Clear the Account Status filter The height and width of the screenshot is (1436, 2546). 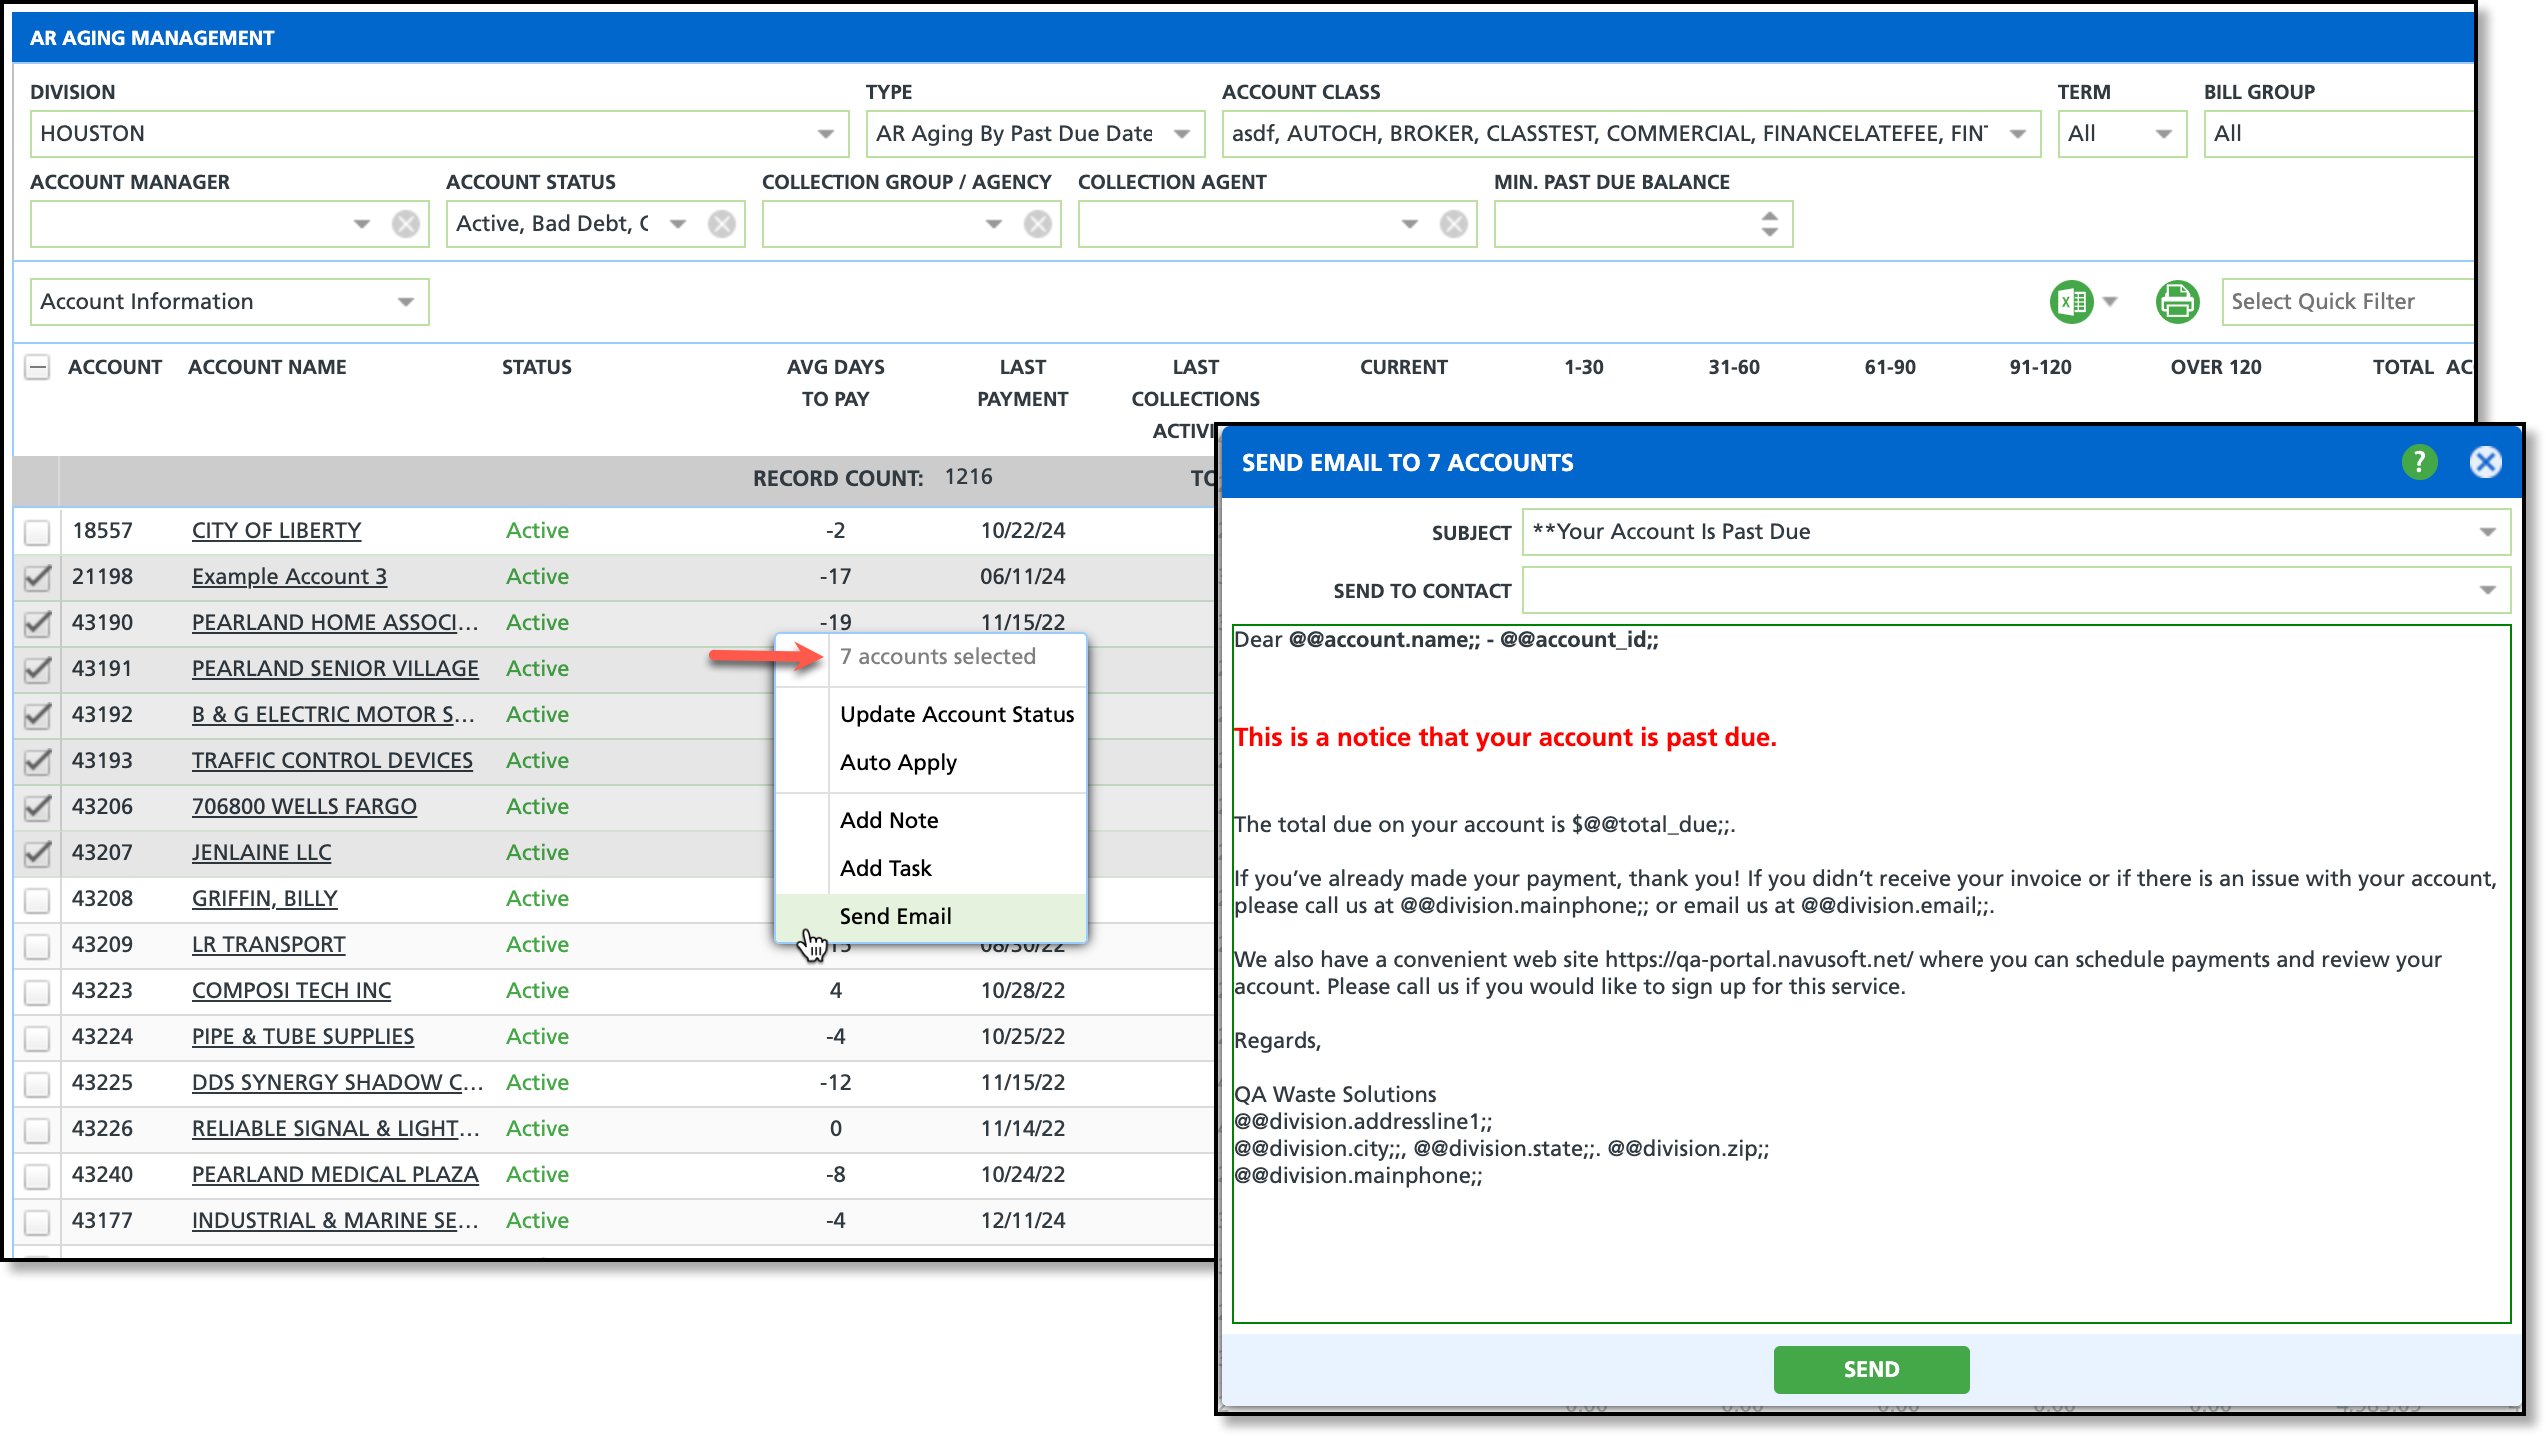(721, 224)
